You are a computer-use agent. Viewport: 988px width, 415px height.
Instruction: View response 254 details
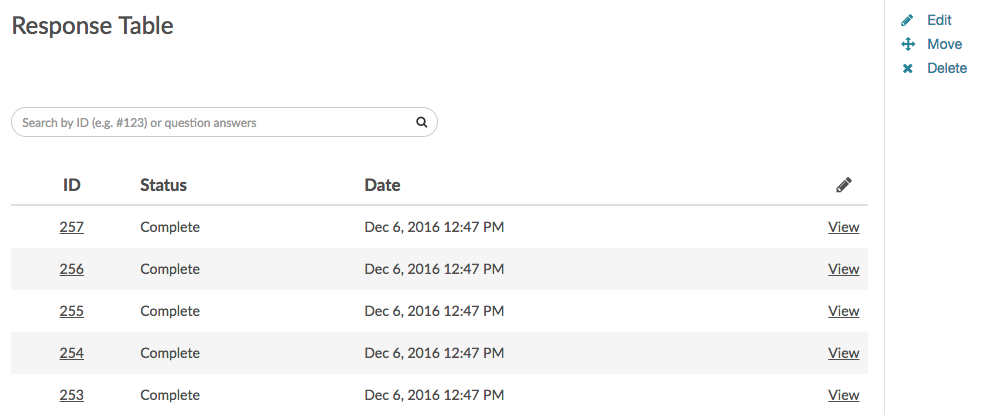point(843,353)
